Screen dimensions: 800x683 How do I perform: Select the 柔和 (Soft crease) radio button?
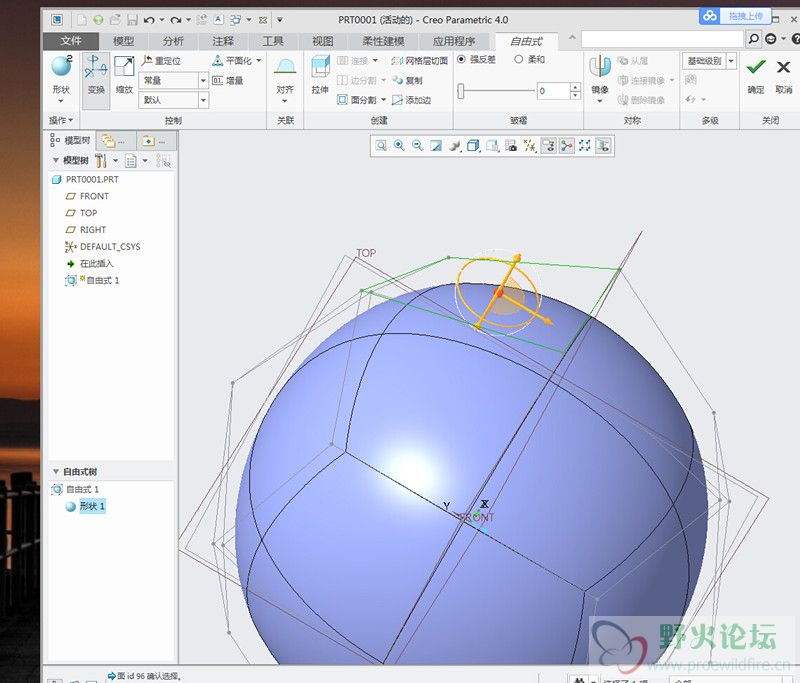519,59
